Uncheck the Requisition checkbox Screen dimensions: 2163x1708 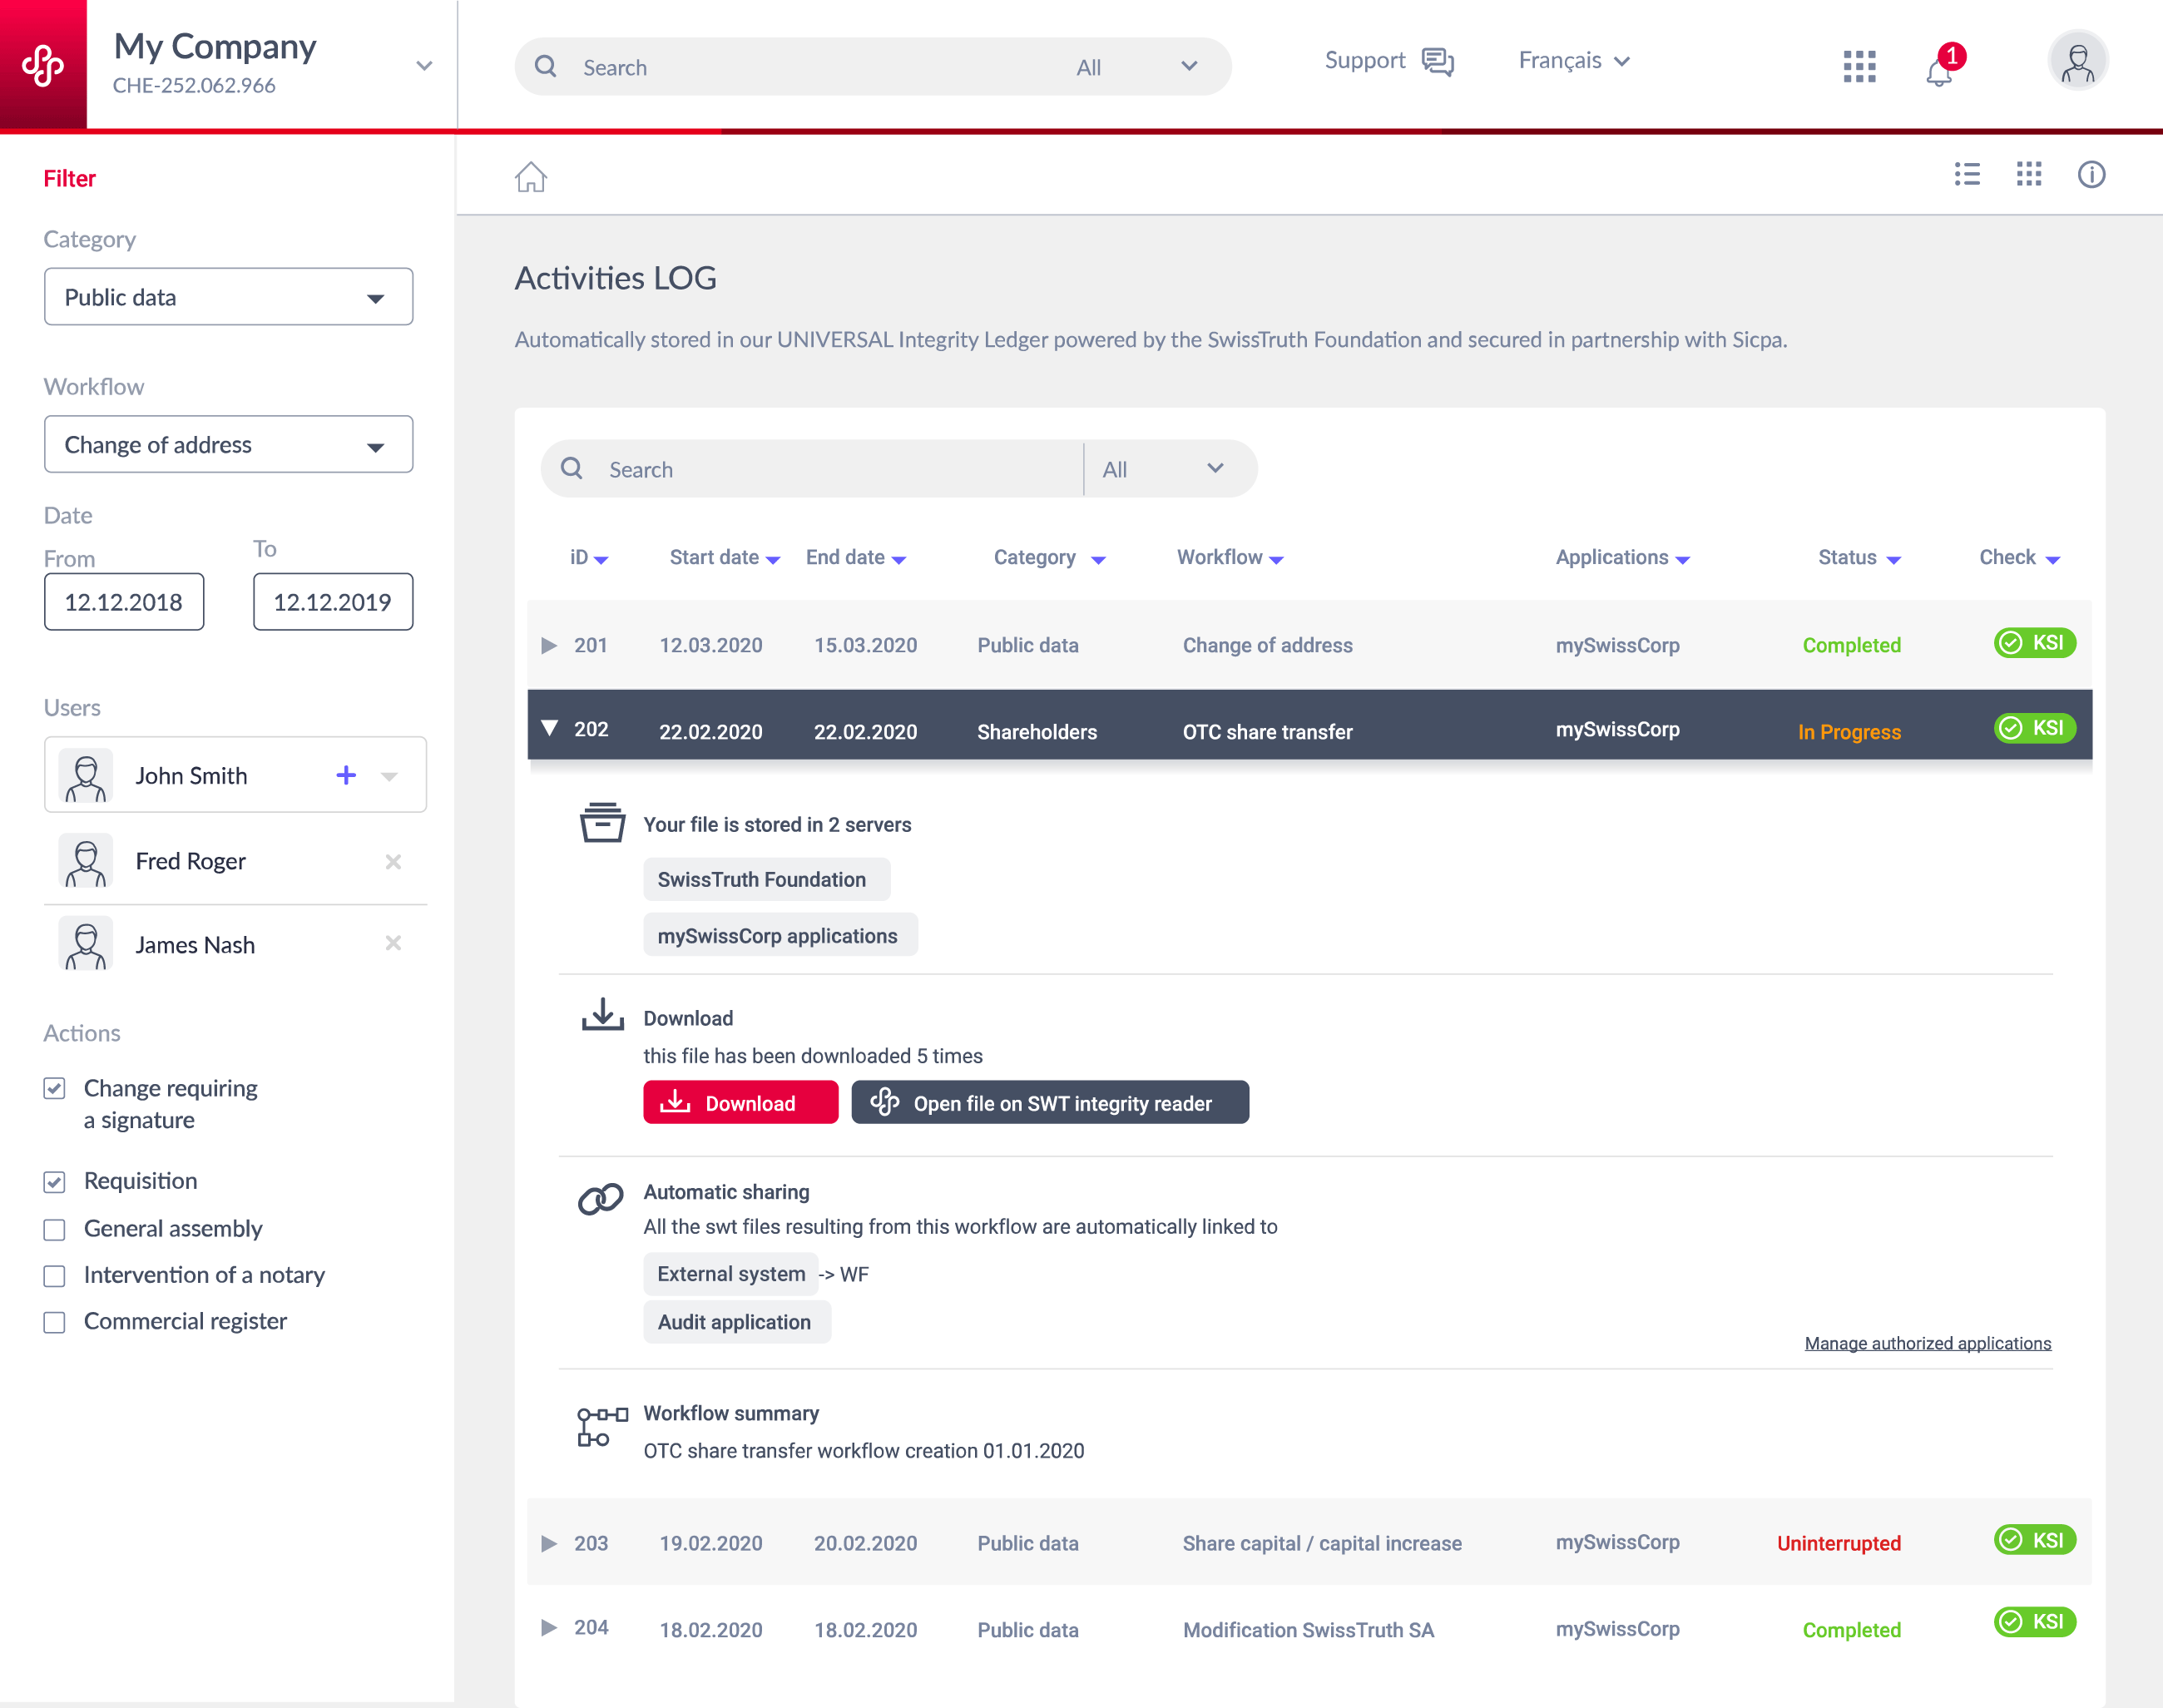coord(54,1182)
